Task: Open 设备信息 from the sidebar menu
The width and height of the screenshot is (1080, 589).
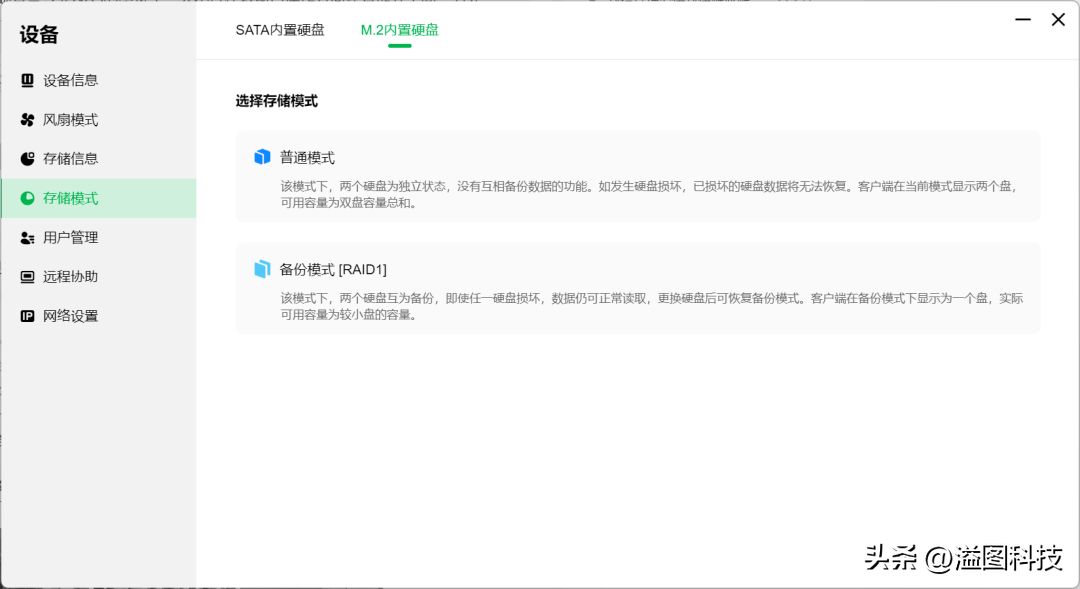Action: [x=70, y=80]
